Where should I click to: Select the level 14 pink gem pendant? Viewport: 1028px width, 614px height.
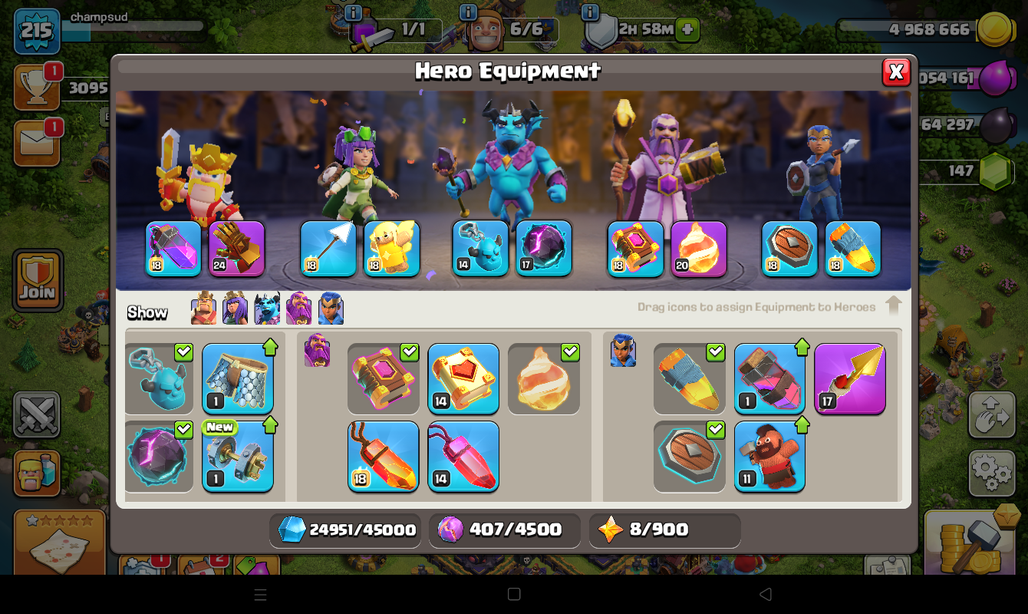point(464,456)
